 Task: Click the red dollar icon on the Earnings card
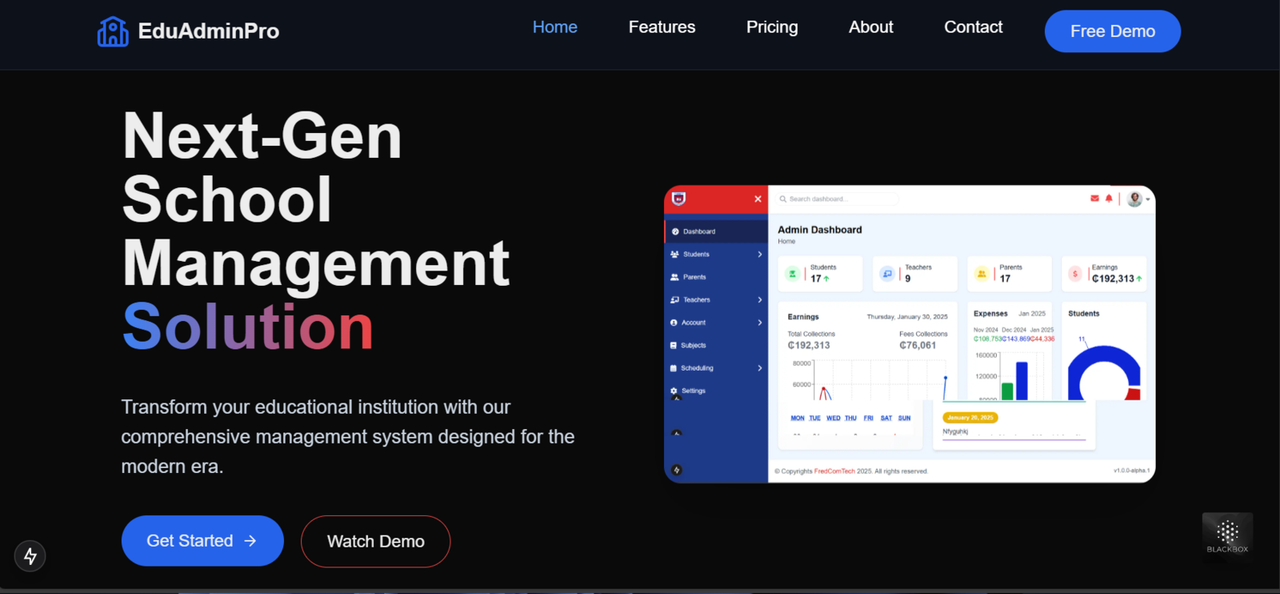point(1075,274)
